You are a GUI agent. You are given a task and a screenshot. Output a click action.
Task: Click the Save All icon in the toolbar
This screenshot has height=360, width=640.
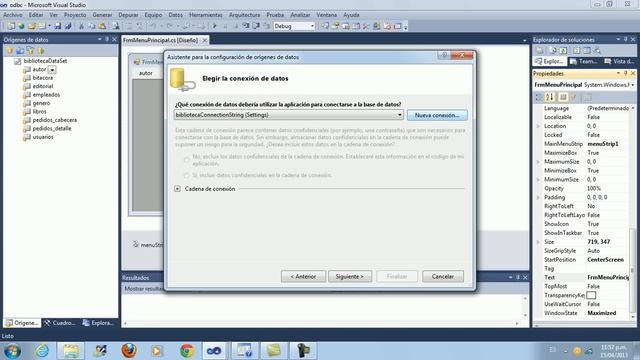68,26
